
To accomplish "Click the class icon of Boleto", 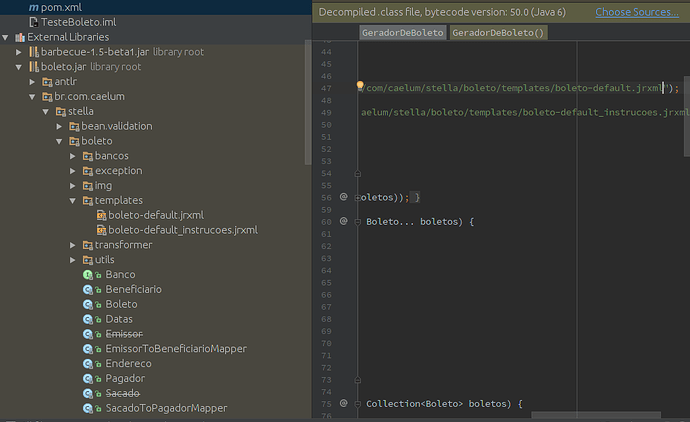I will click(88, 305).
